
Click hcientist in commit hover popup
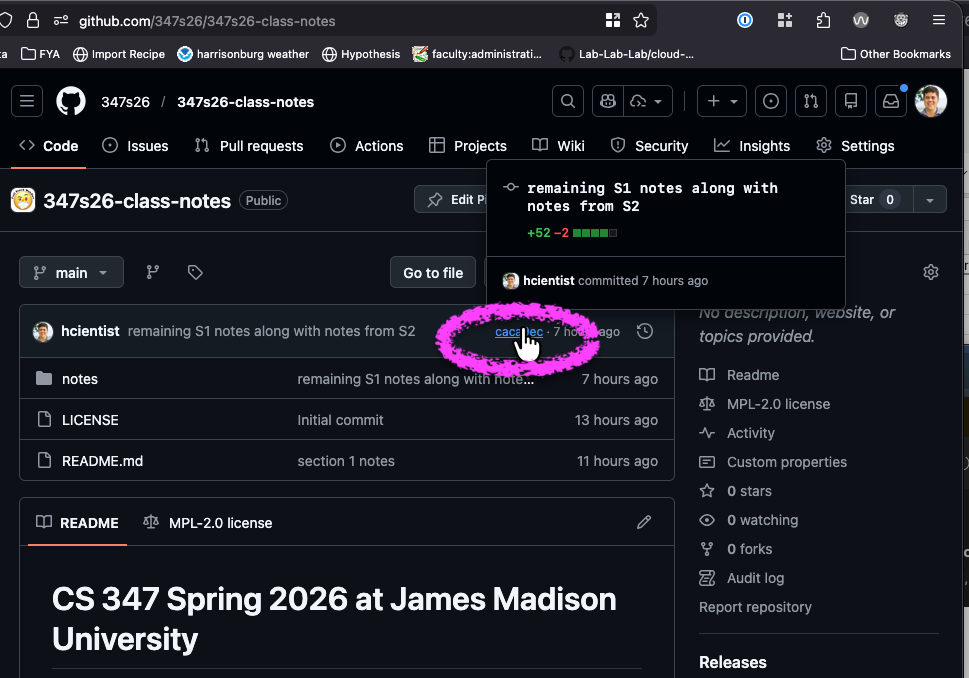tap(549, 281)
